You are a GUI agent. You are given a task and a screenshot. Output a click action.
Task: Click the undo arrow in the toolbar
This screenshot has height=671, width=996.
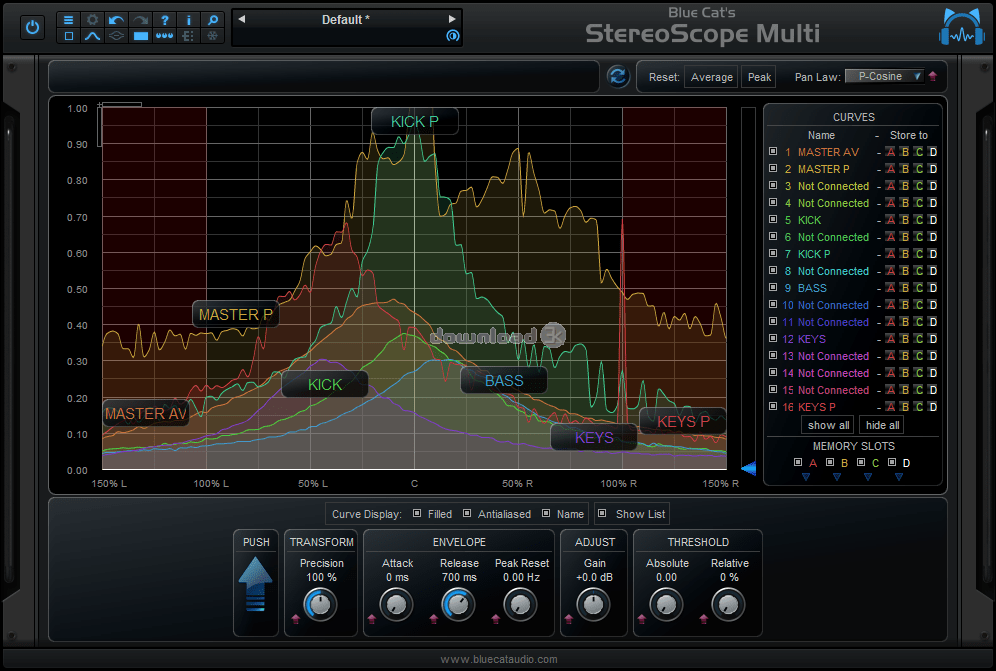(116, 20)
